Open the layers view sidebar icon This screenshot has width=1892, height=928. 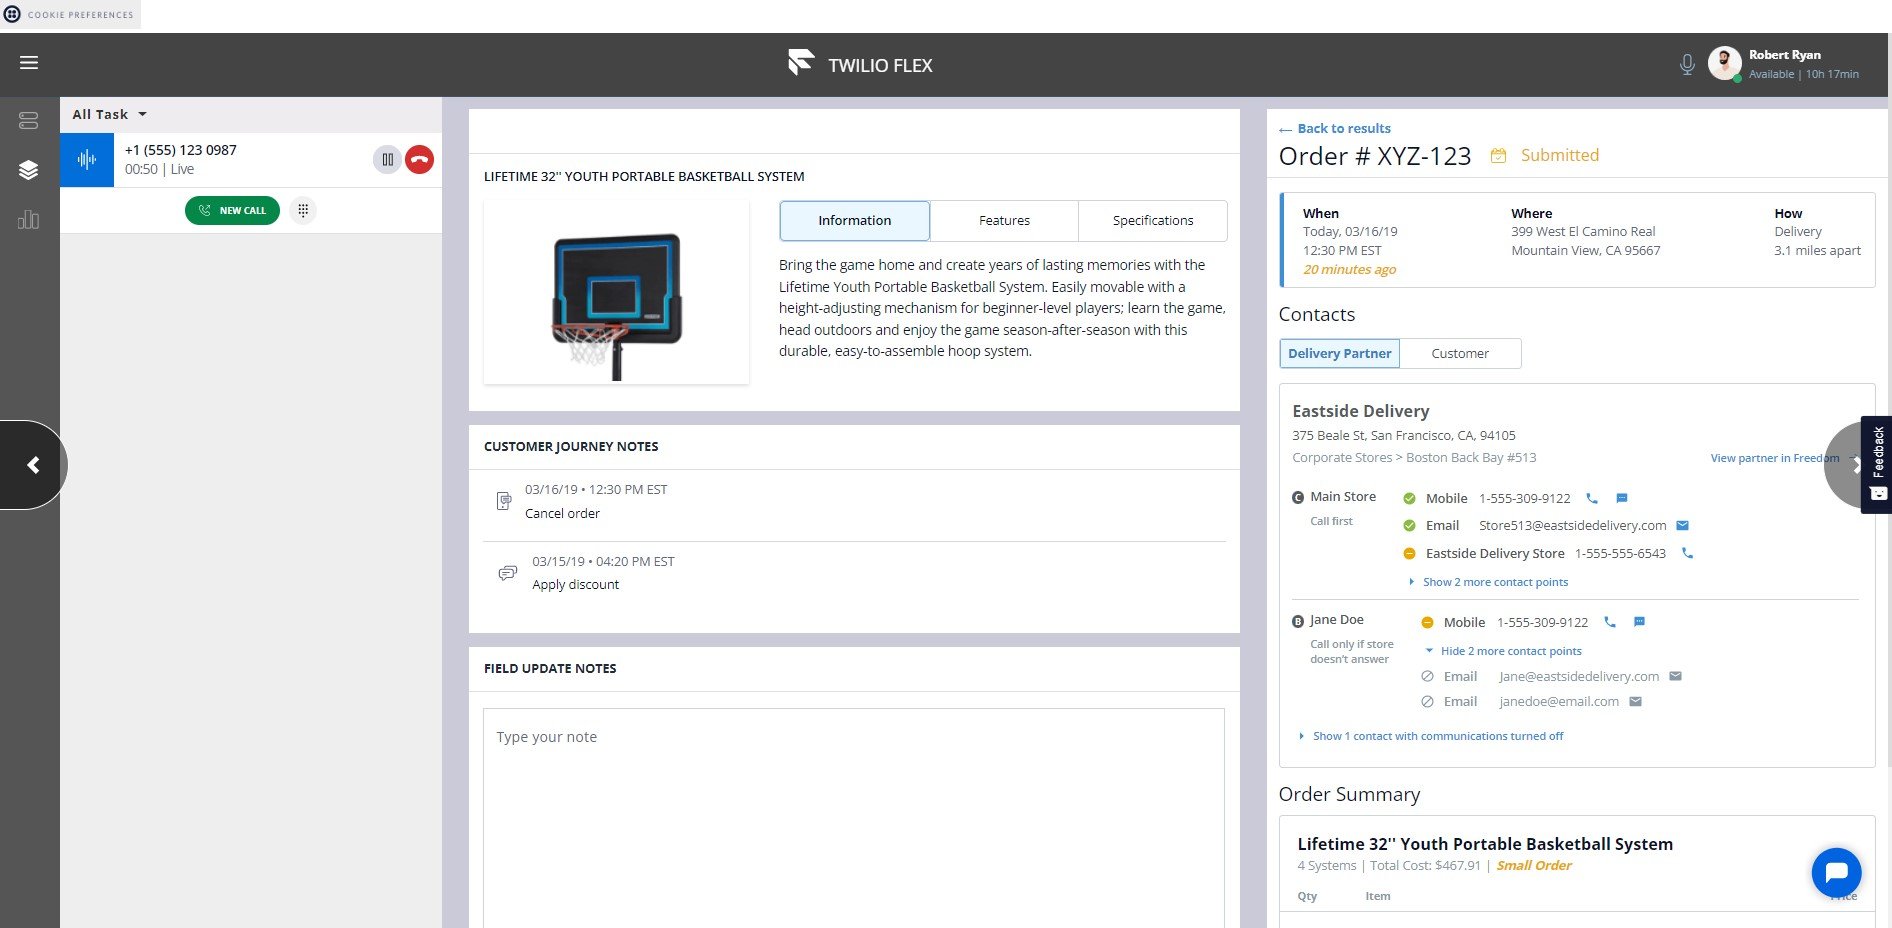[x=28, y=170]
